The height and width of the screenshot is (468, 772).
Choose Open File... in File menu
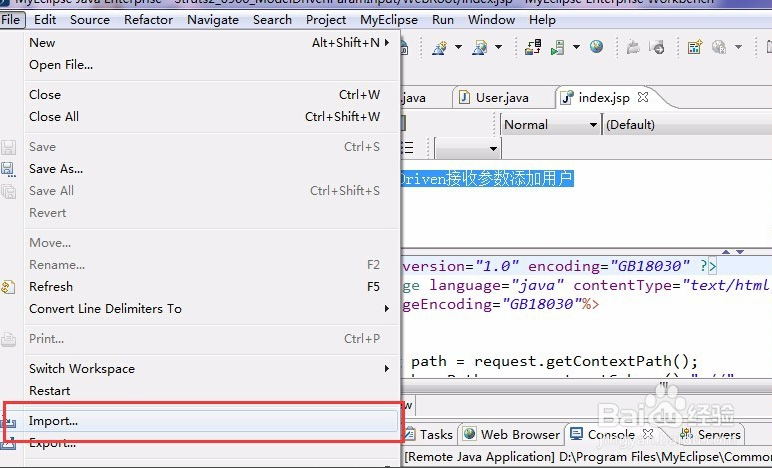point(211,65)
